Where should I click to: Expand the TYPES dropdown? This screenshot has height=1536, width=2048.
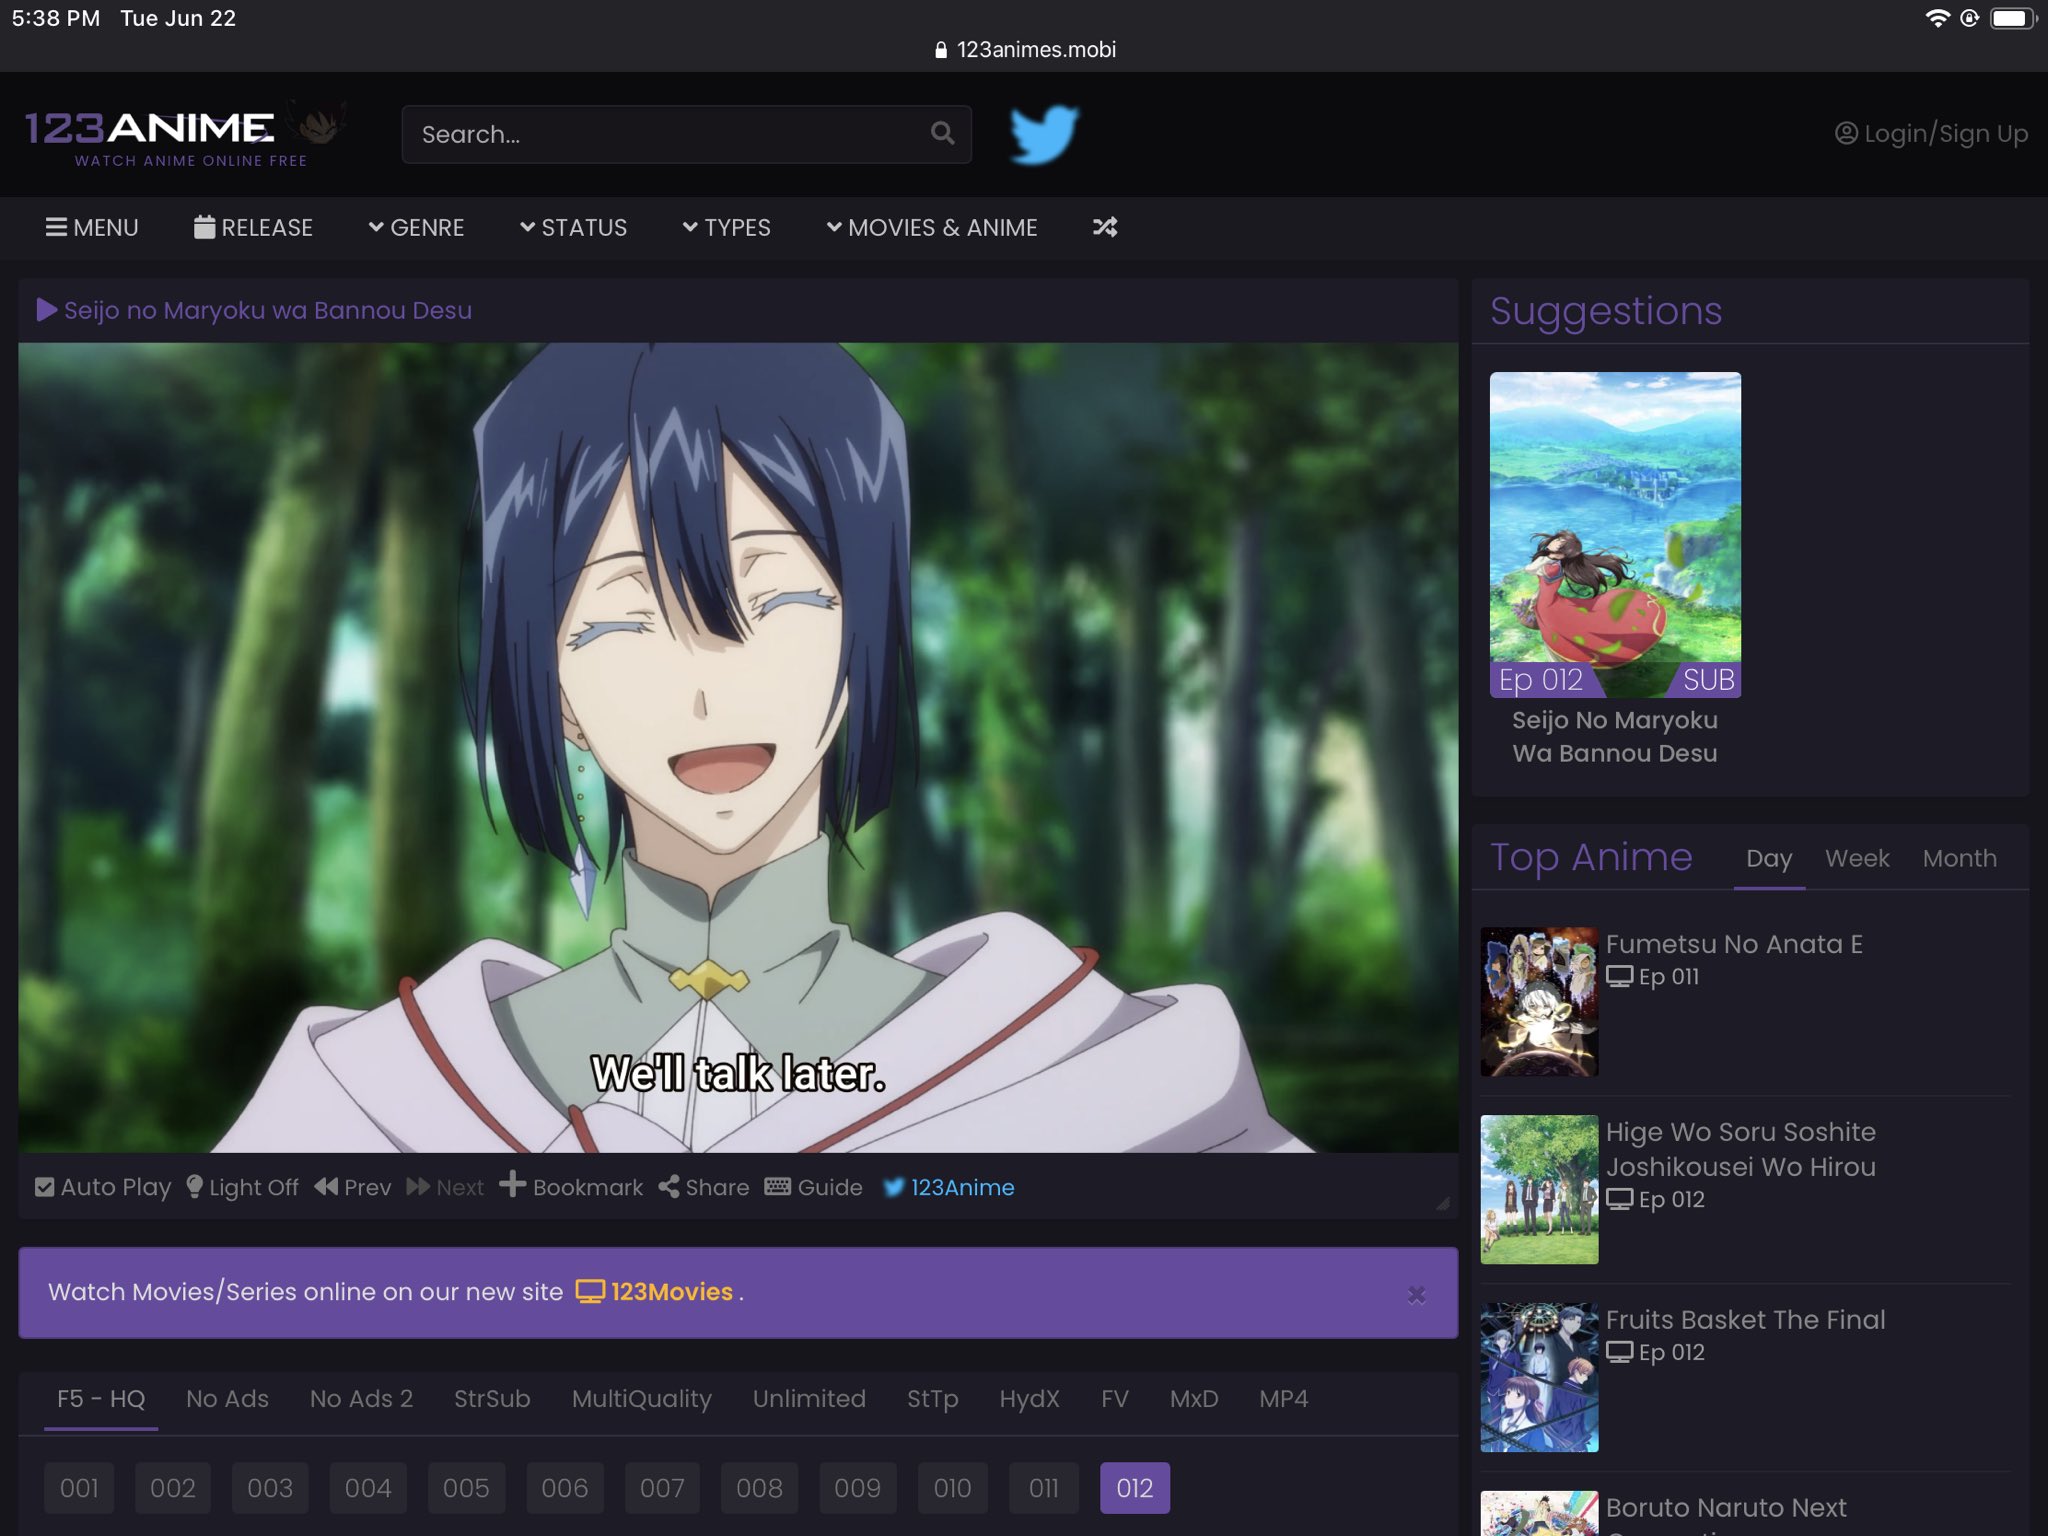click(x=727, y=227)
